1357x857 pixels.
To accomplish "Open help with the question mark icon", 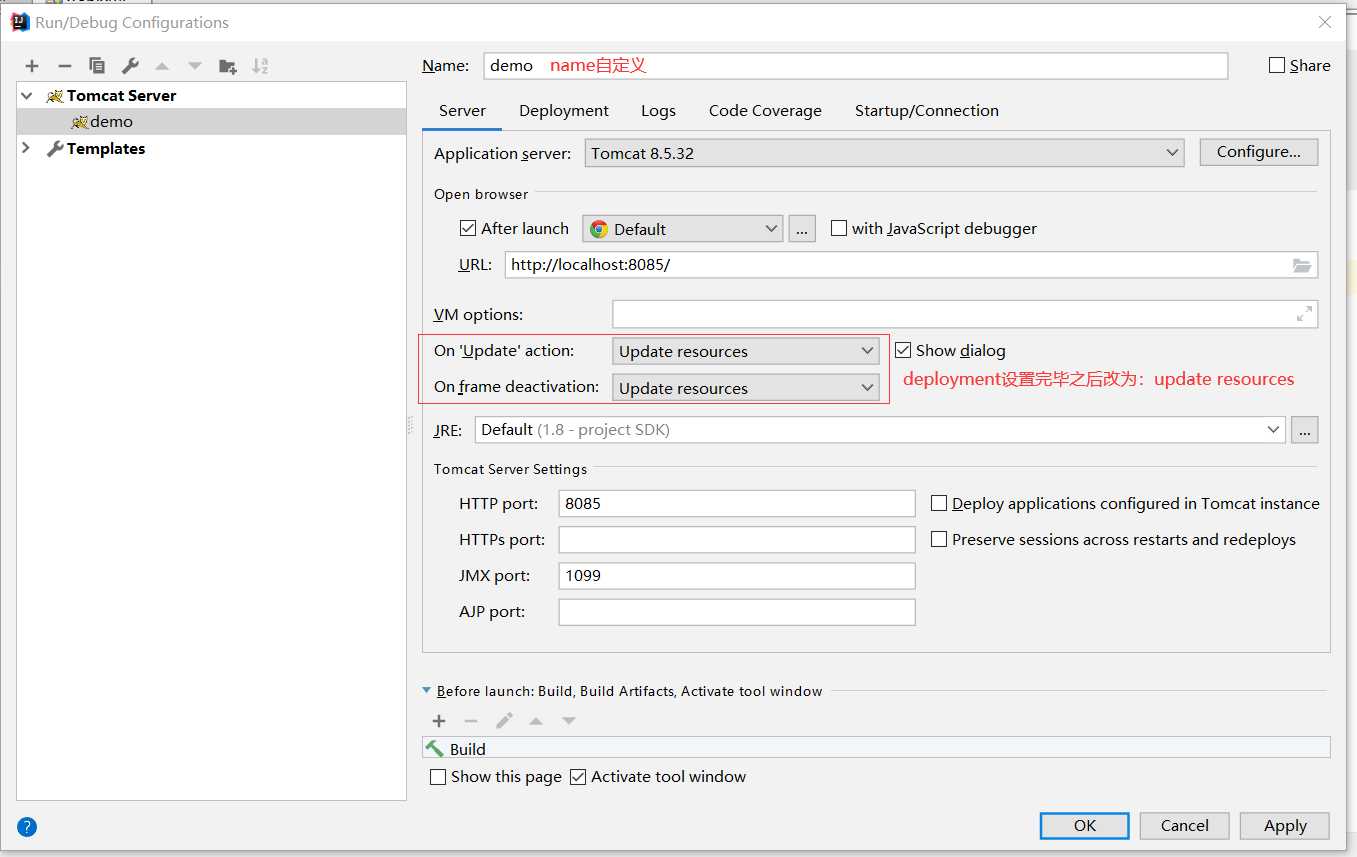I will 27,827.
